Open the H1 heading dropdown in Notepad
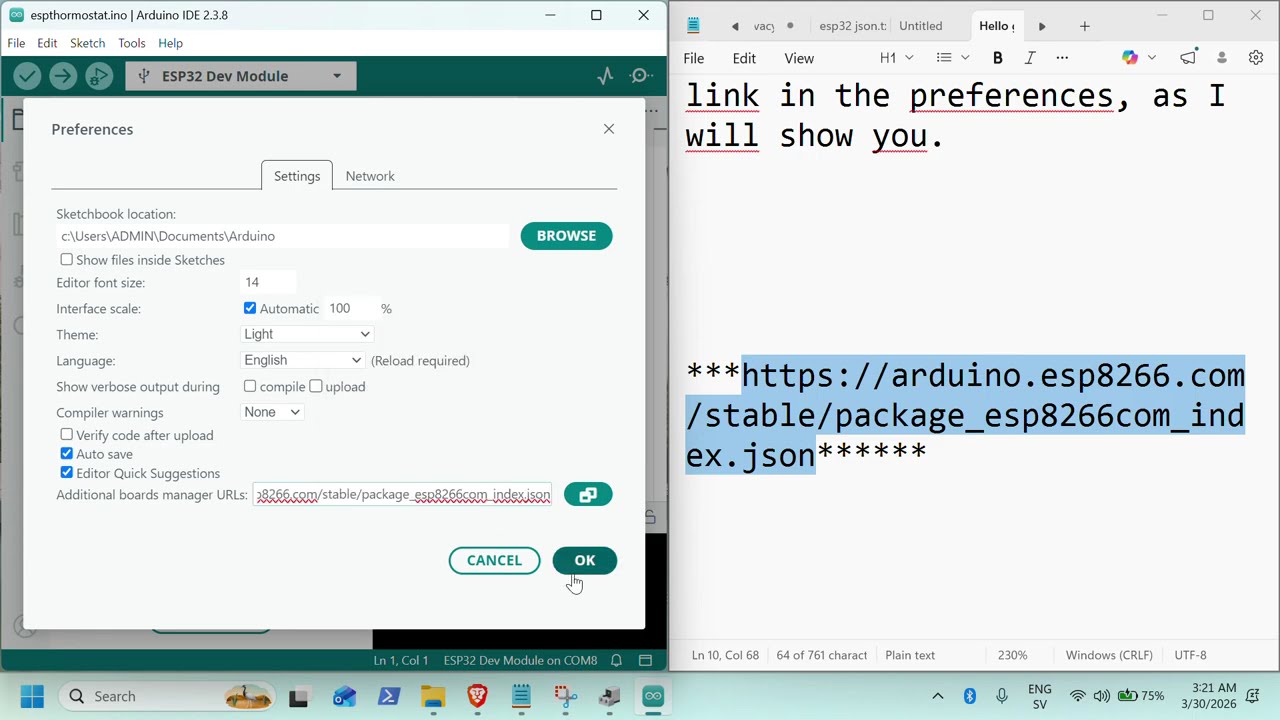This screenshot has width=1280, height=720. [x=896, y=58]
